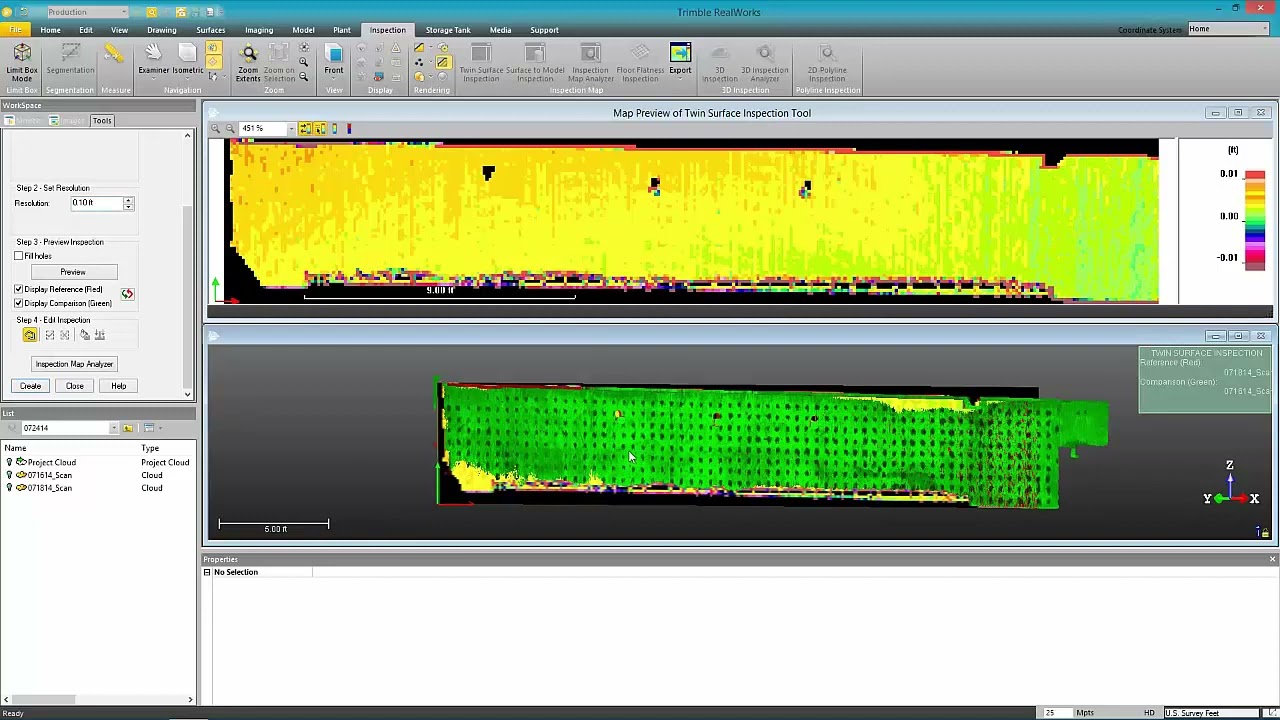The height and width of the screenshot is (720, 1280).
Task: Click the Resolution input field
Action: point(97,203)
